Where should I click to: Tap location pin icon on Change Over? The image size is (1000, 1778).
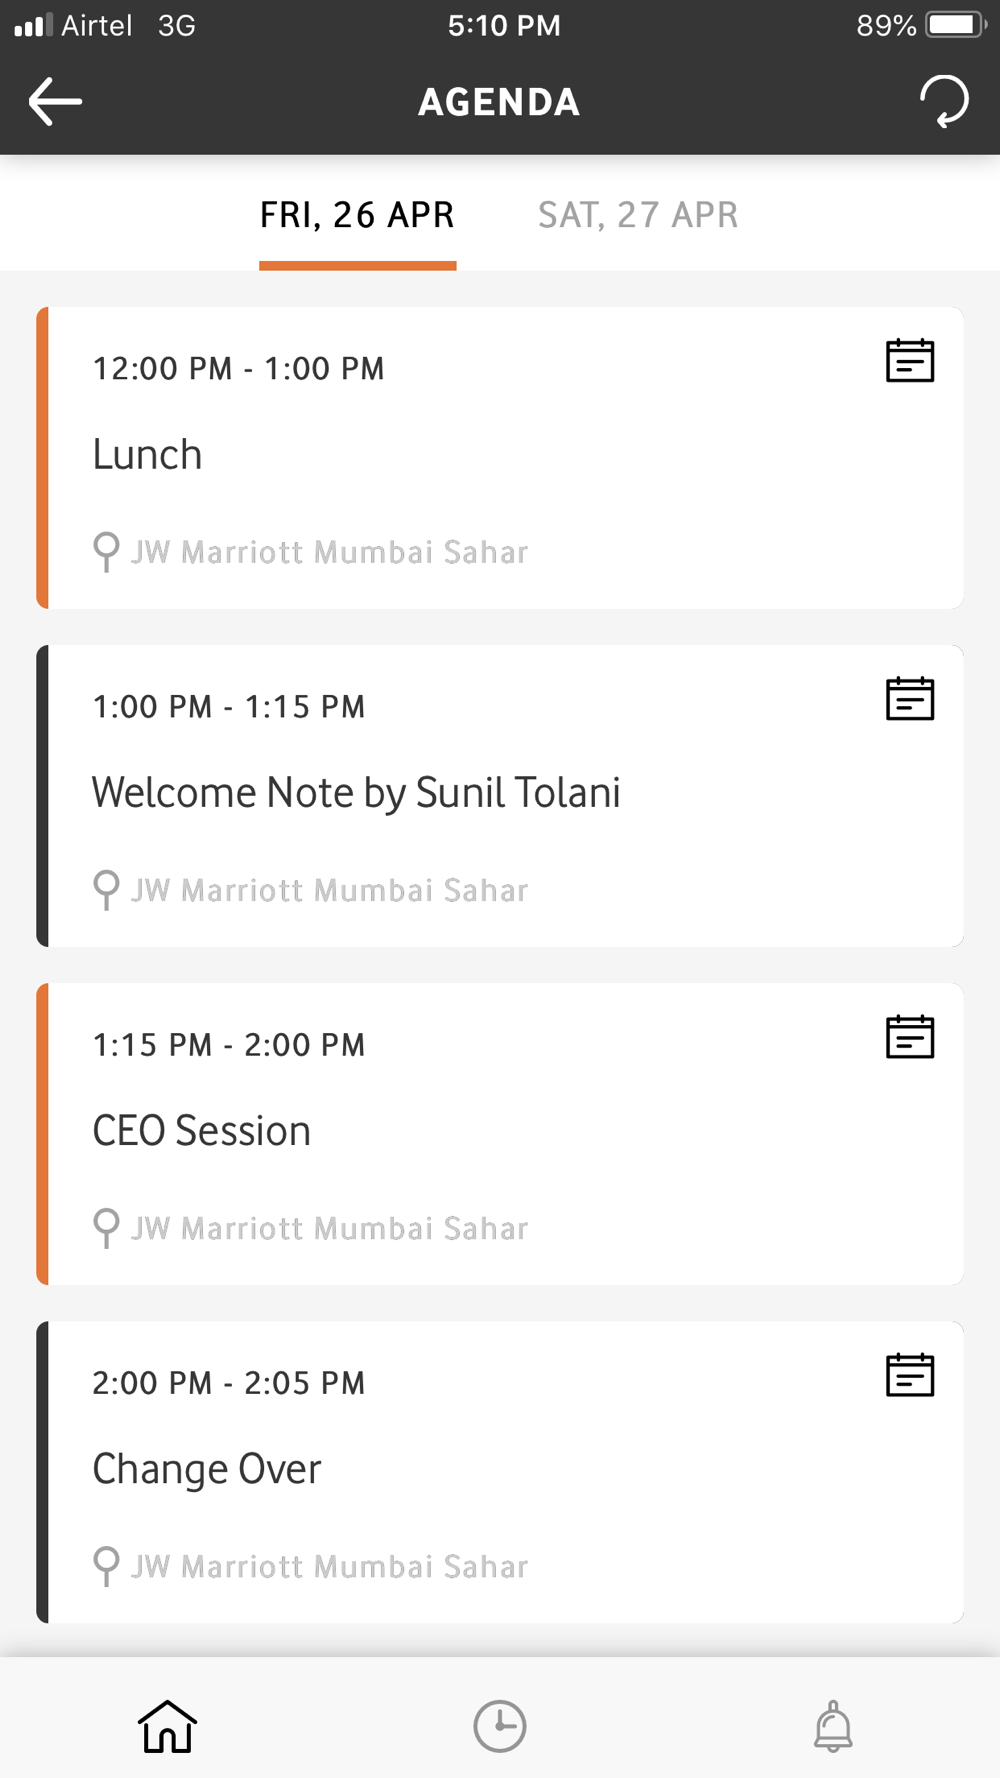tap(106, 1565)
